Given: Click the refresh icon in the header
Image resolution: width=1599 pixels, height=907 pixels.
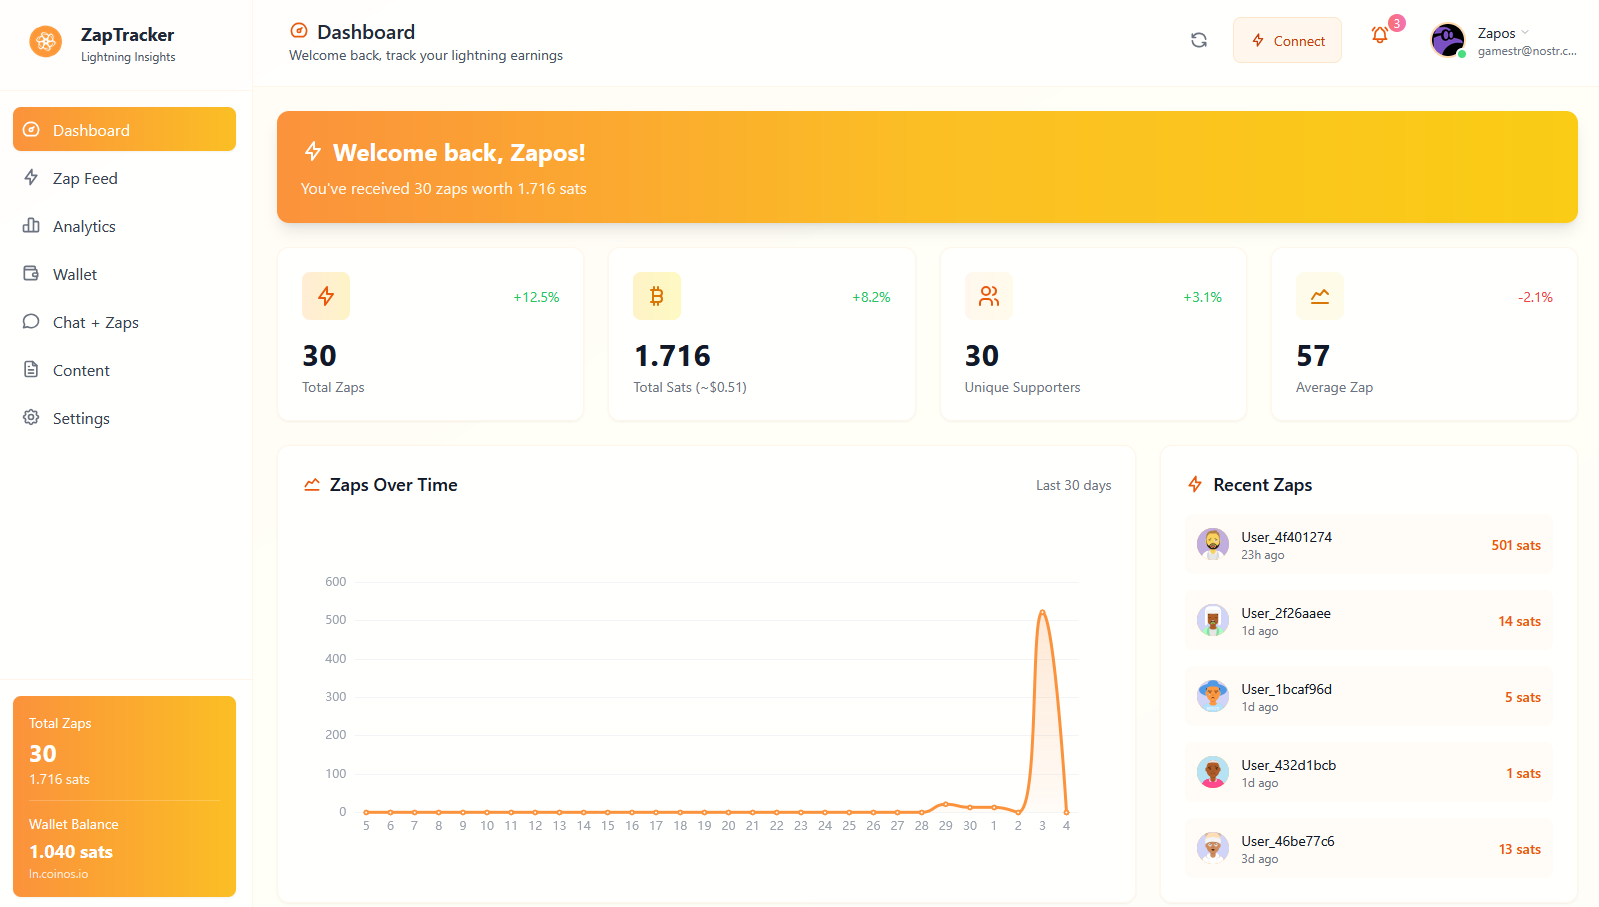Looking at the screenshot, I should pos(1198,40).
